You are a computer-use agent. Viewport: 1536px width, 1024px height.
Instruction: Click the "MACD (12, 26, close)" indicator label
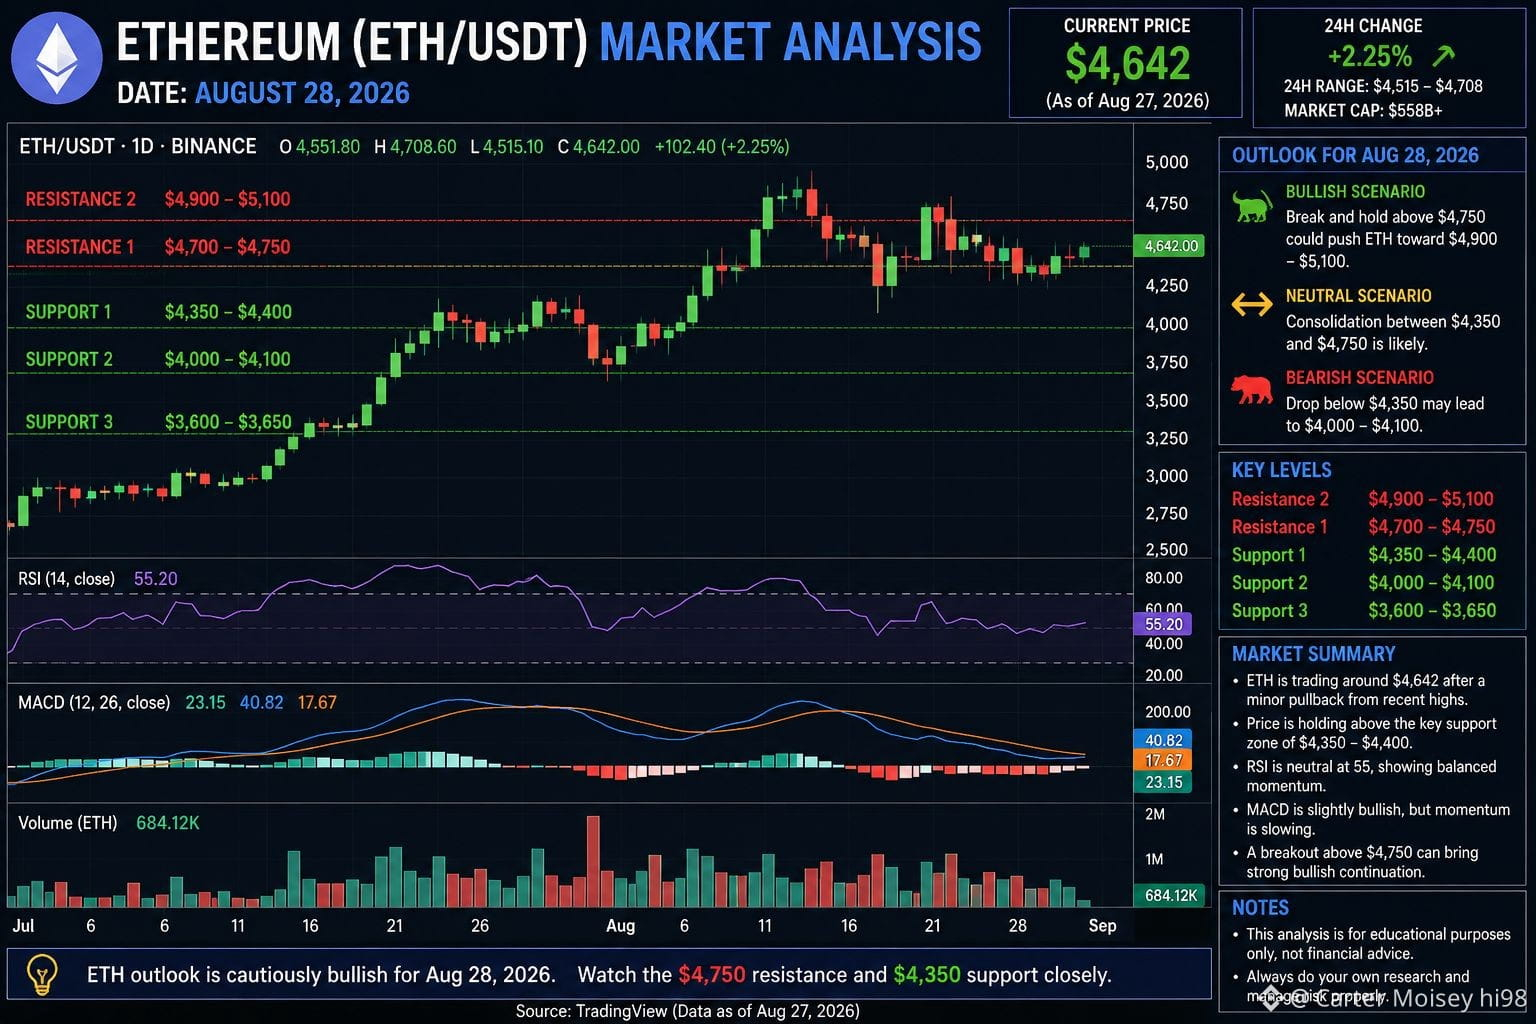click(94, 703)
